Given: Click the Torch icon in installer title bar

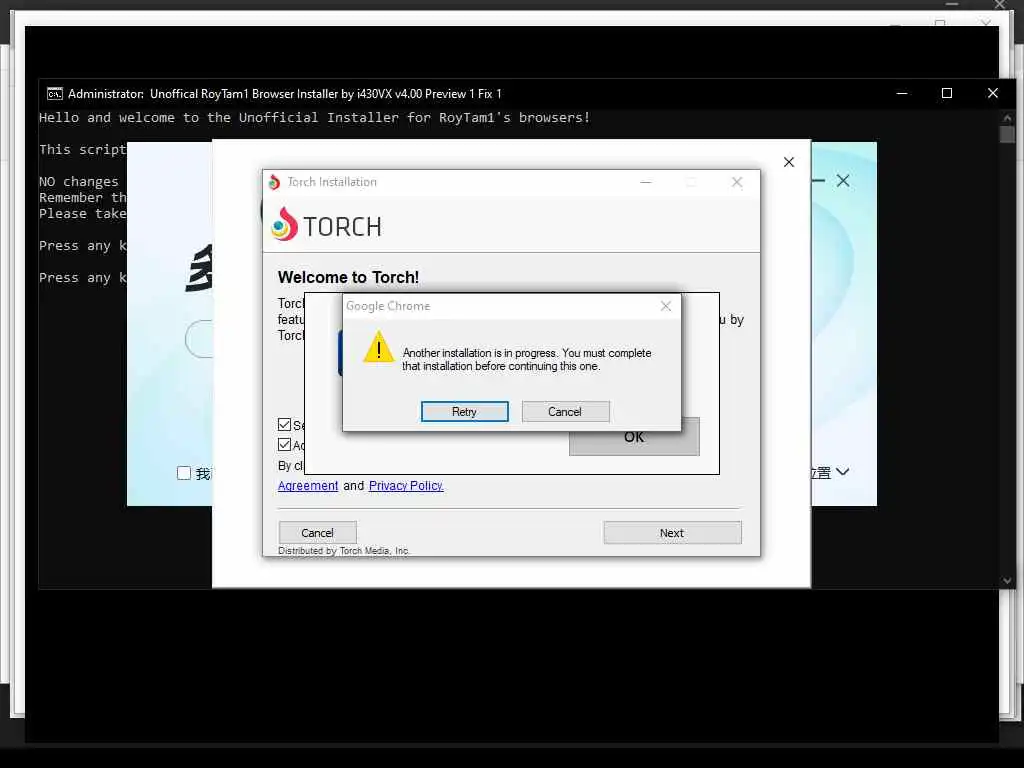Looking at the screenshot, I should (275, 182).
